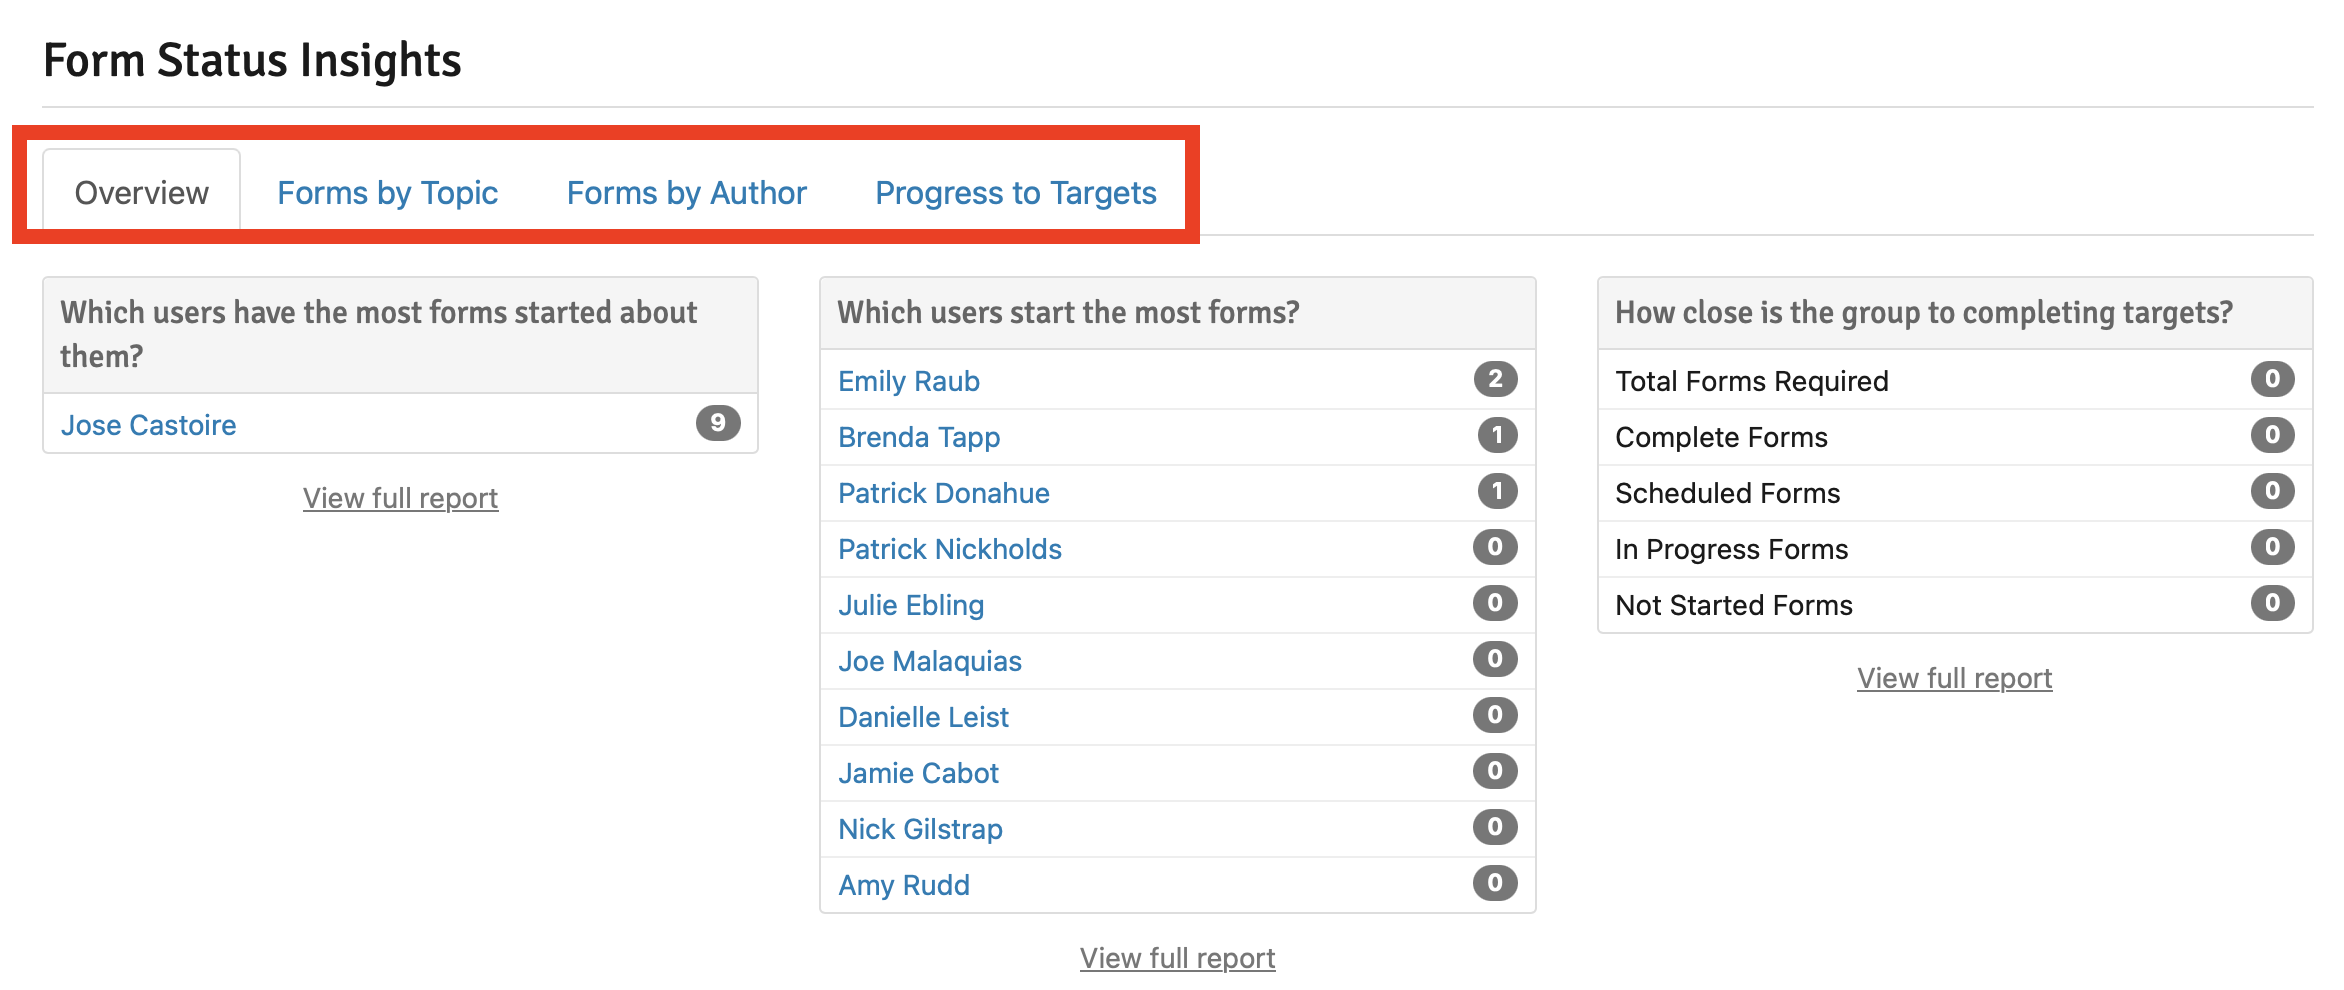Viewport: 2344px width, 990px height.
Task: Click Nick Gilstrap's name
Action: coord(920,829)
